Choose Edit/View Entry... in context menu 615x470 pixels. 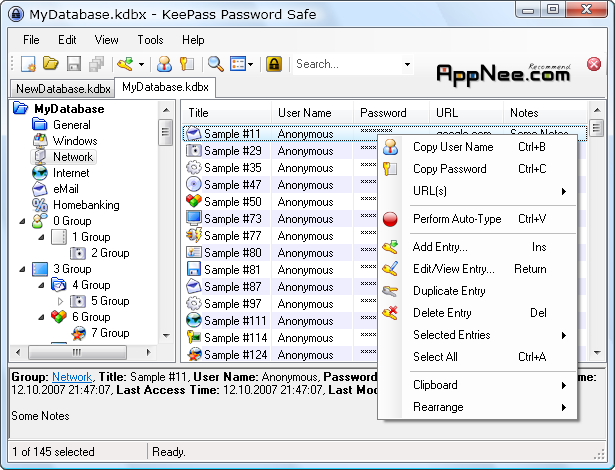coord(479,269)
